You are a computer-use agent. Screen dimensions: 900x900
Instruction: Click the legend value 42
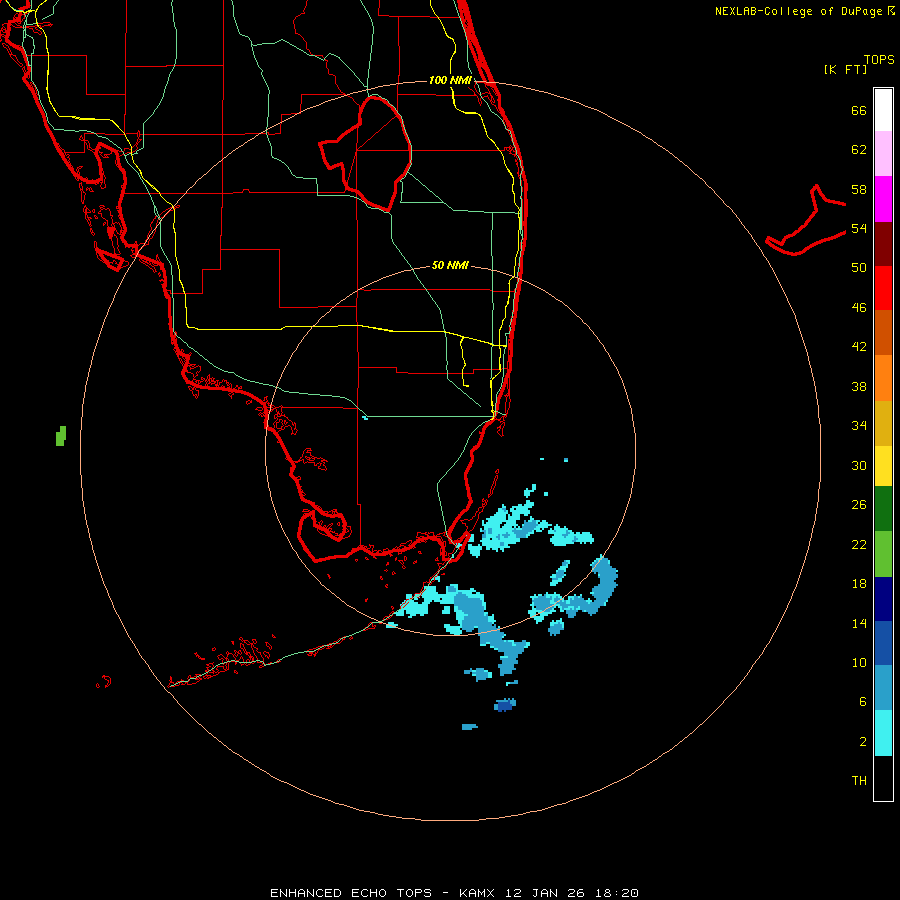(859, 347)
